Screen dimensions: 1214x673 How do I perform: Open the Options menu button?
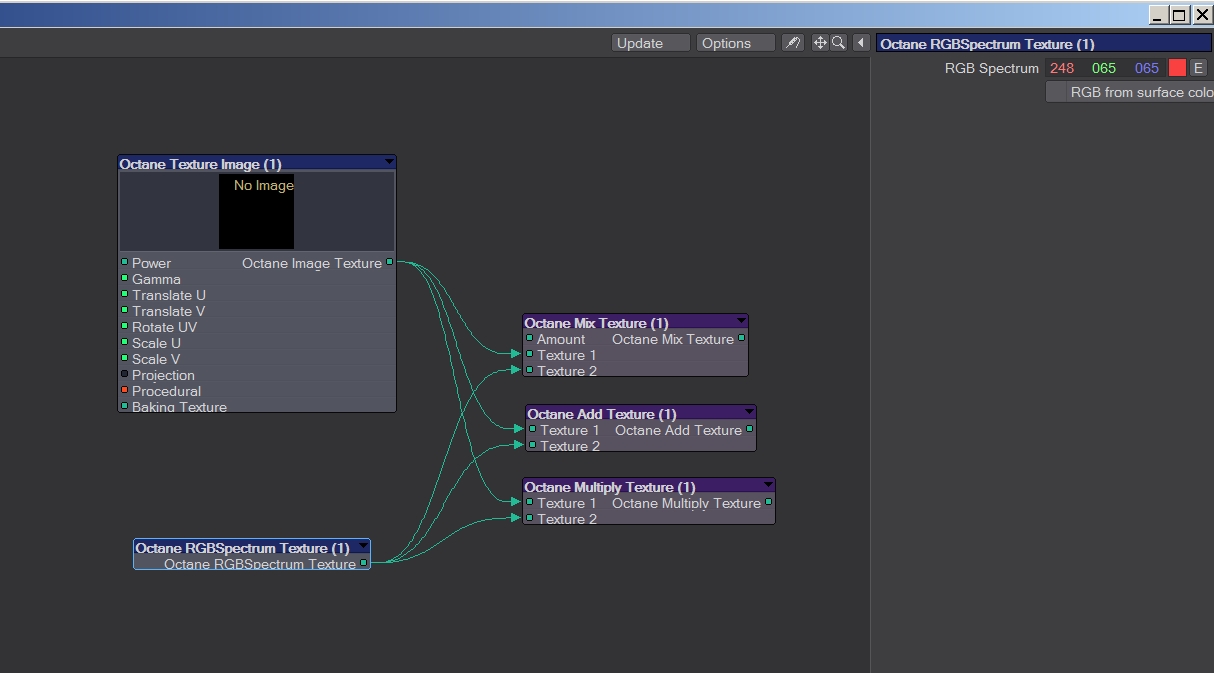pos(736,43)
